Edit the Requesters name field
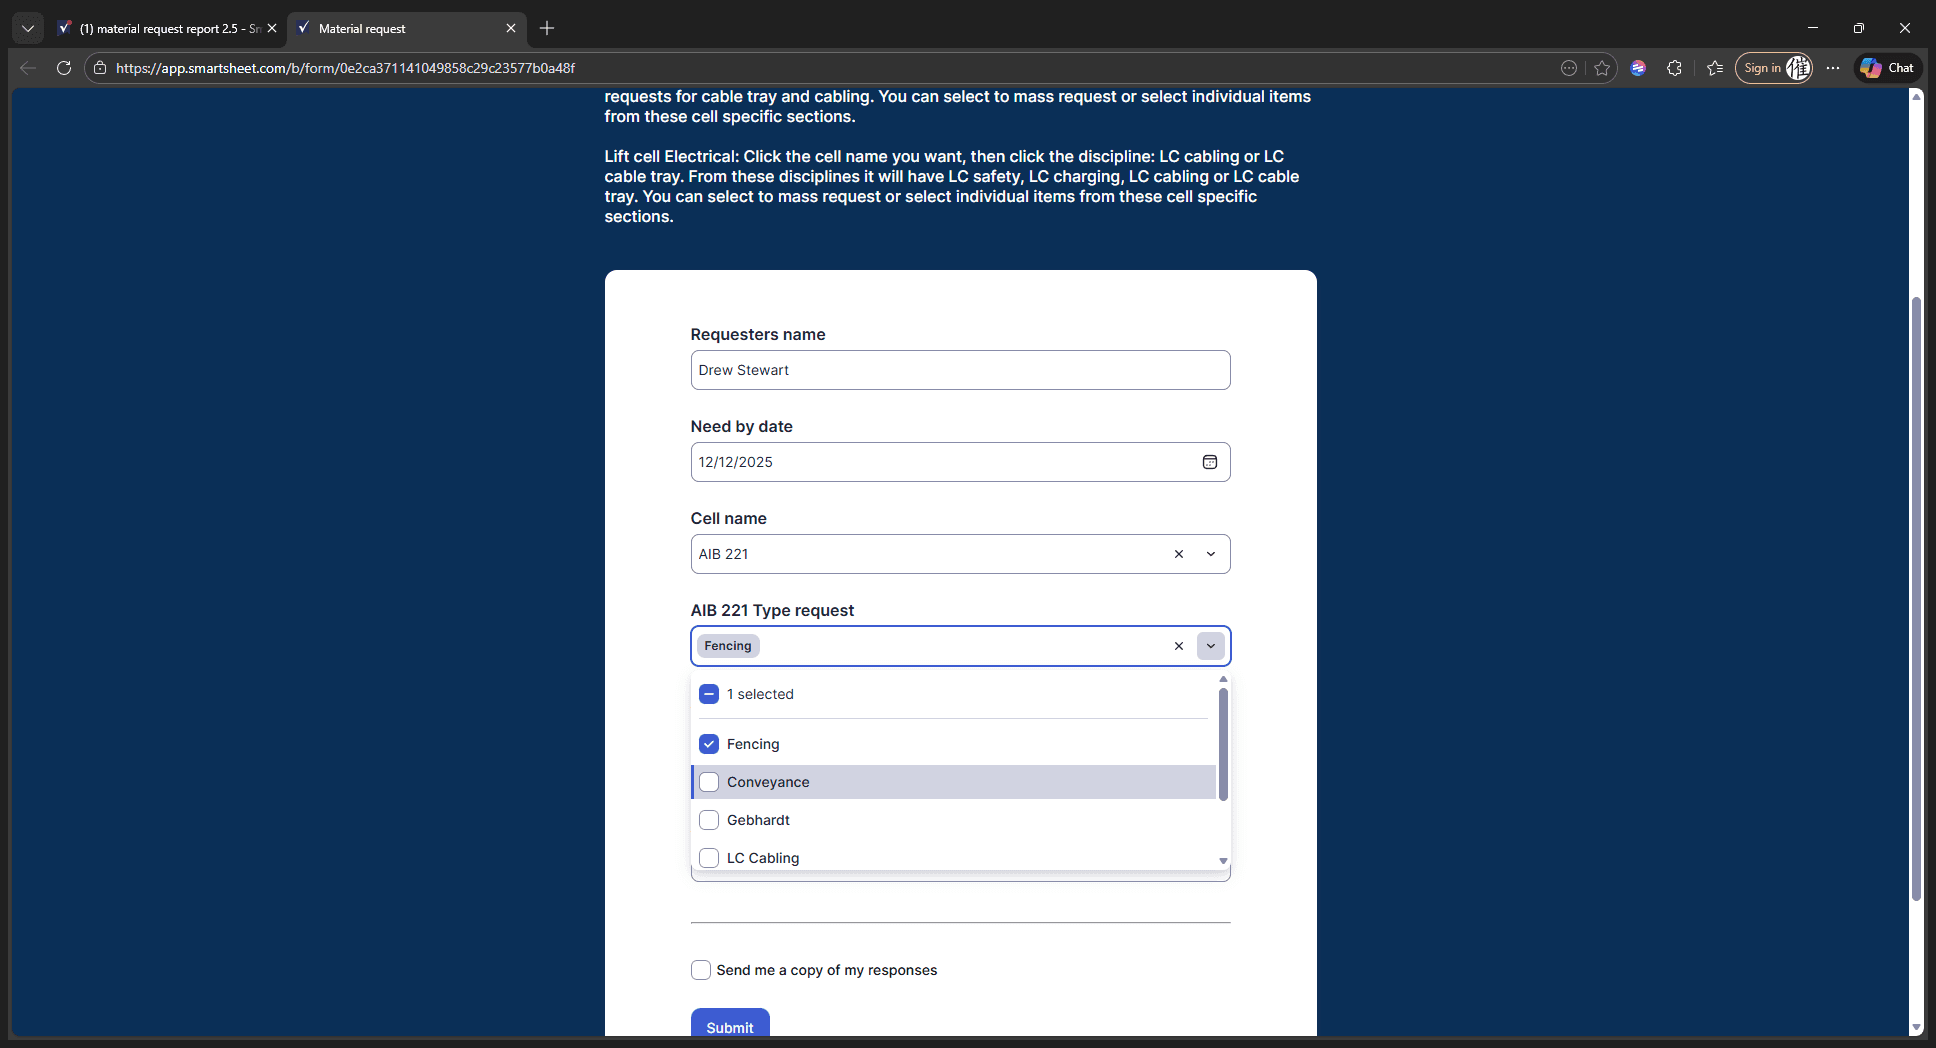This screenshot has height=1048, width=1936. [960, 370]
